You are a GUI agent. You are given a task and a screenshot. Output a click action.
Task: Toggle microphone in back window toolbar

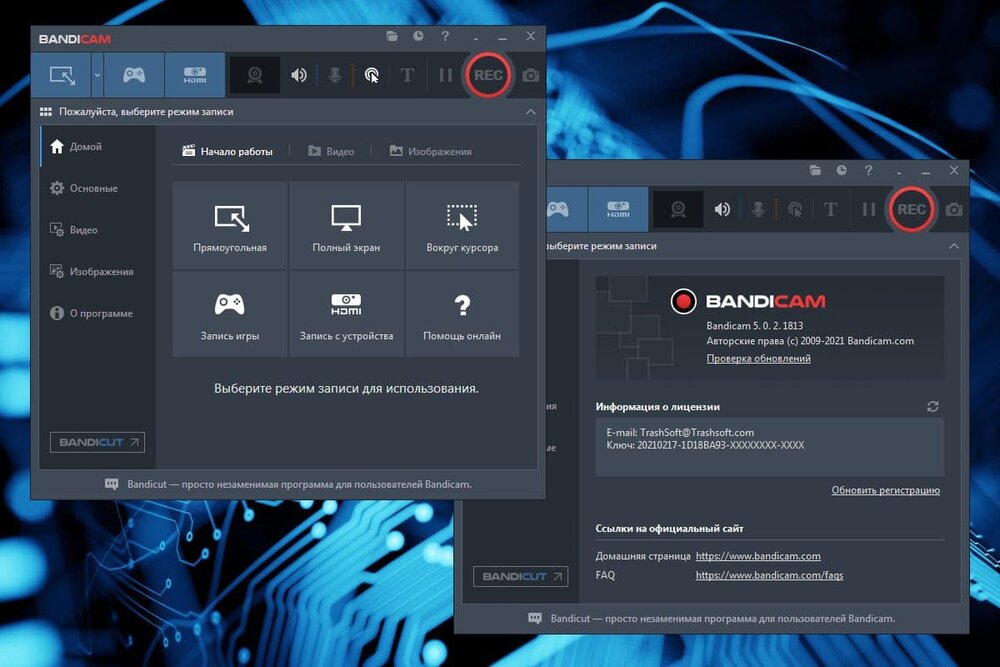click(758, 209)
